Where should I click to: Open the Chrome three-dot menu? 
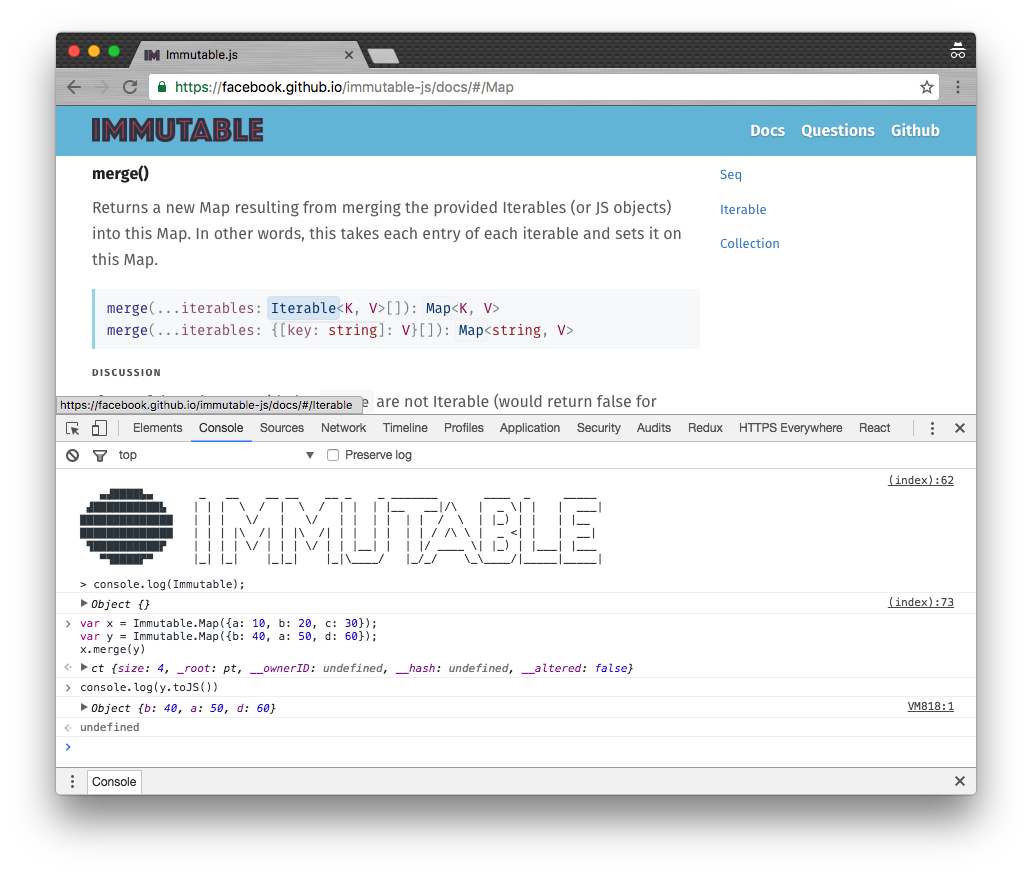click(x=958, y=87)
